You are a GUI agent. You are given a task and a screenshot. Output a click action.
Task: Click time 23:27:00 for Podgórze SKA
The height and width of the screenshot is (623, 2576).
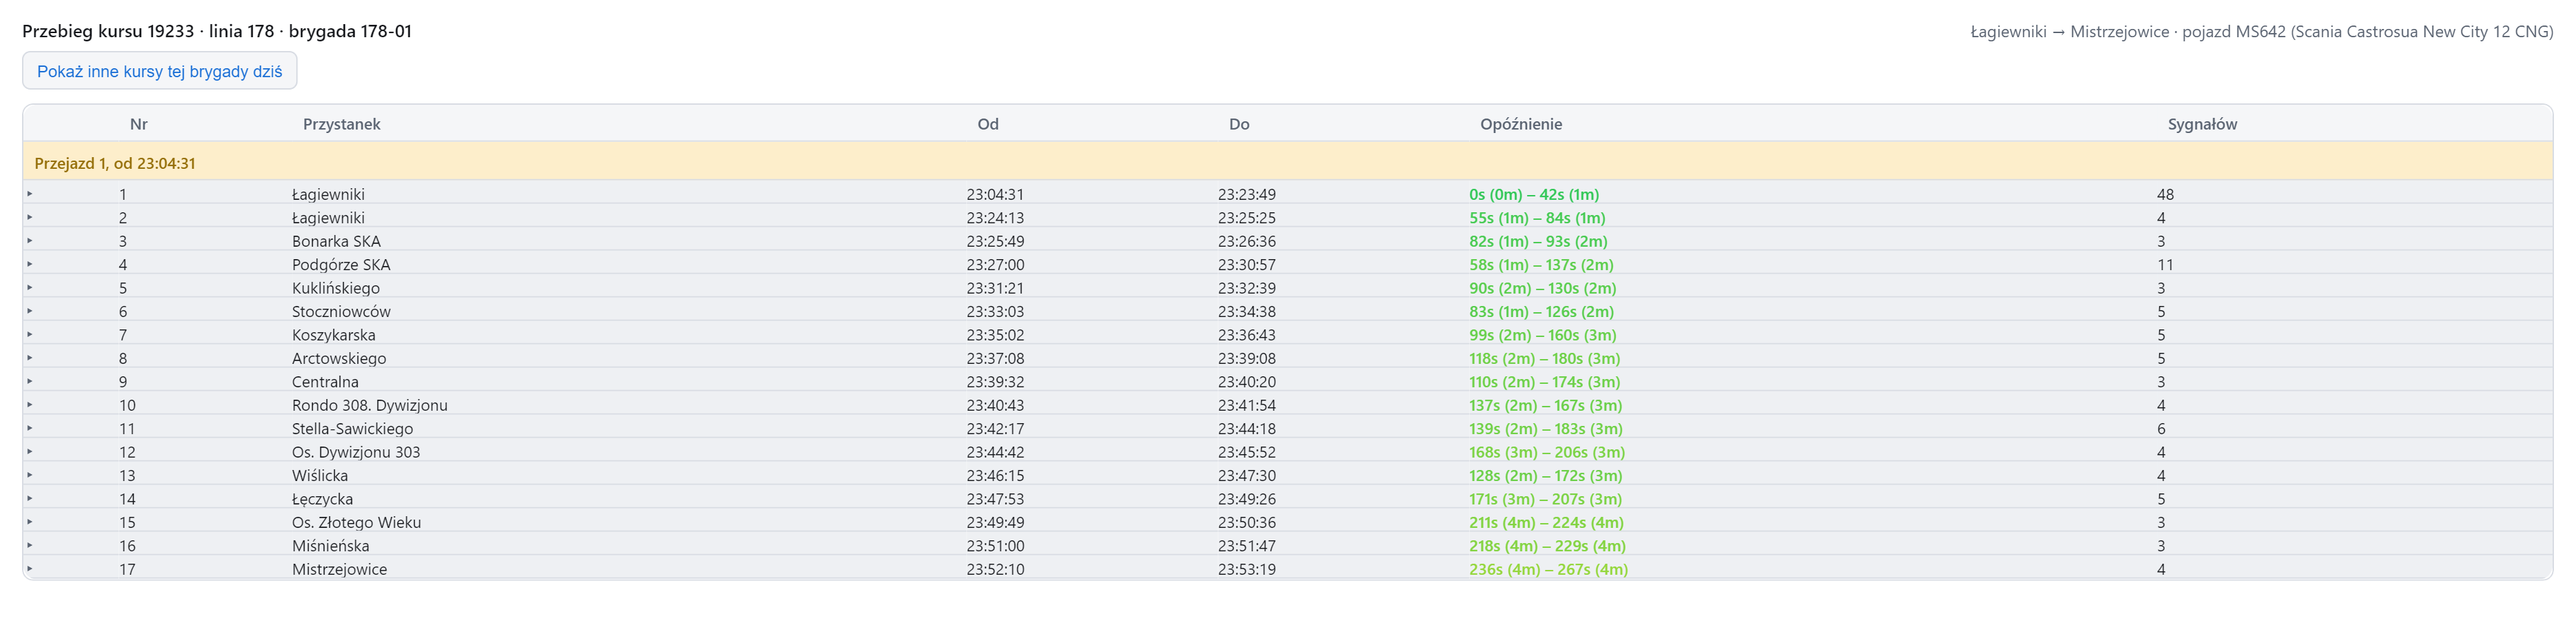[x=995, y=265]
